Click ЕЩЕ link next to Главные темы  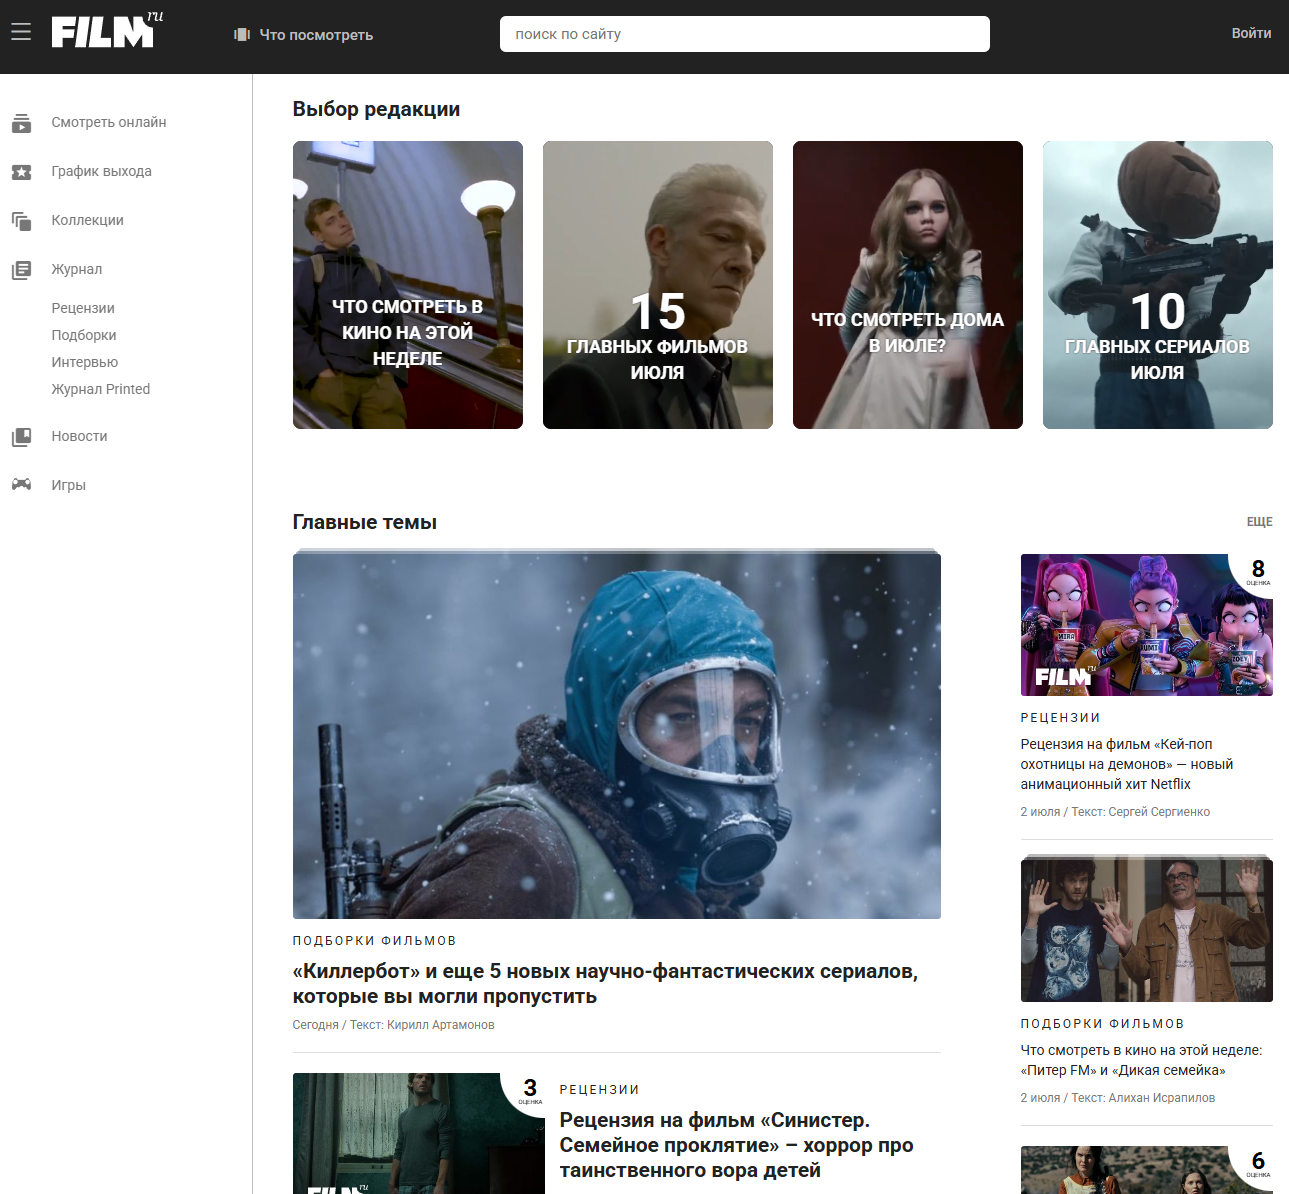(1259, 522)
